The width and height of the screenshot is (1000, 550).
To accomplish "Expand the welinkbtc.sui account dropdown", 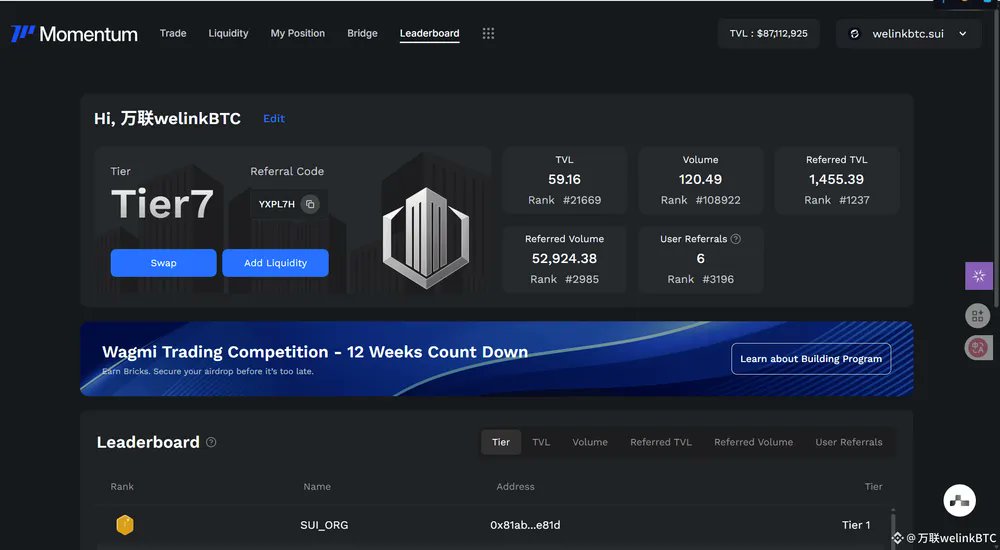I will 962,34.
